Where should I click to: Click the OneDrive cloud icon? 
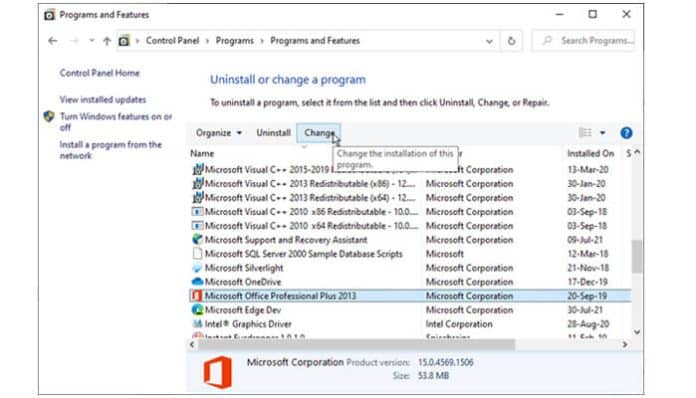[x=198, y=282]
